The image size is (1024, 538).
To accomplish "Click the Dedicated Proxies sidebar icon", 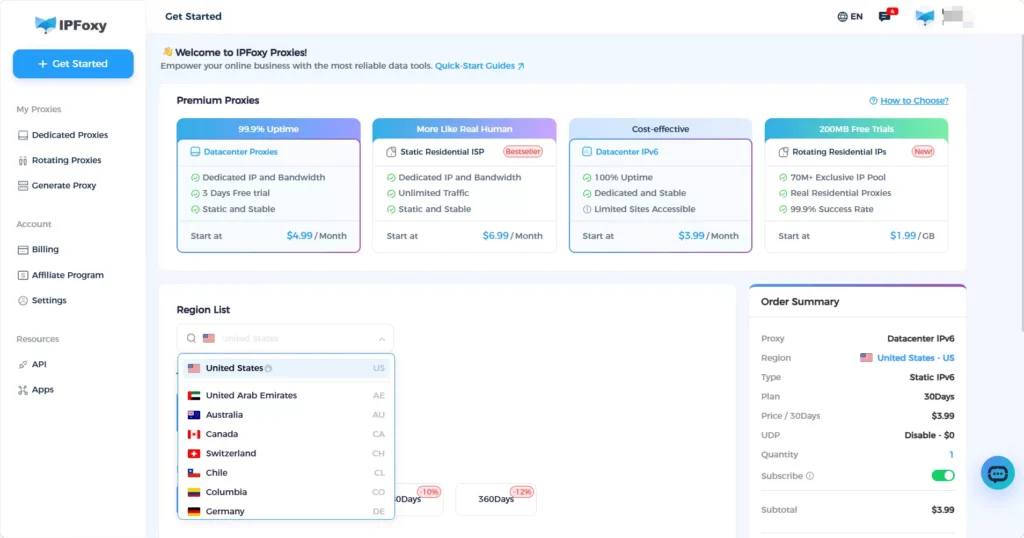I will (23, 135).
